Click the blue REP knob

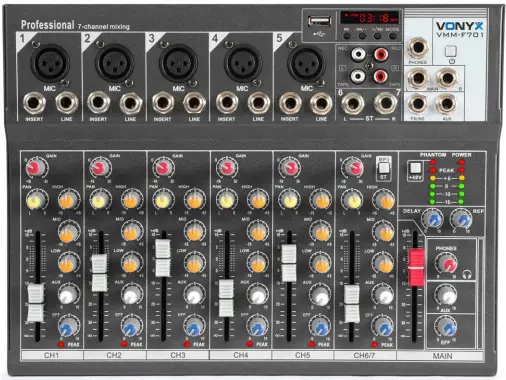pyautogui.click(x=462, y=219)
